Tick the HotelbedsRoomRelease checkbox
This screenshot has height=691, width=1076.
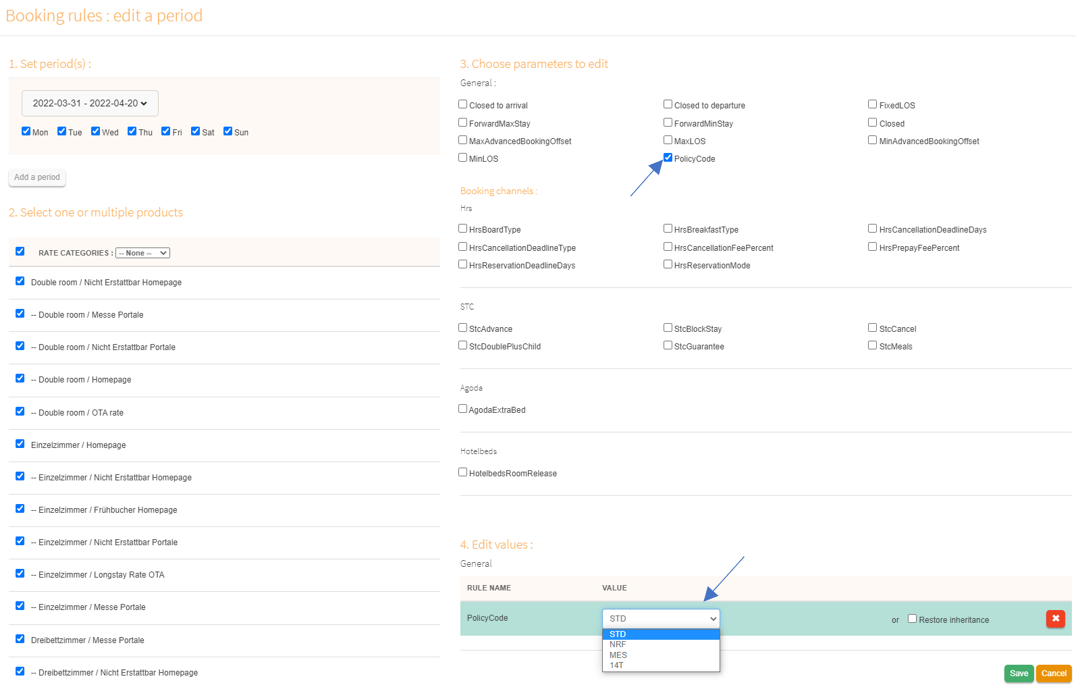click(463, 473)
